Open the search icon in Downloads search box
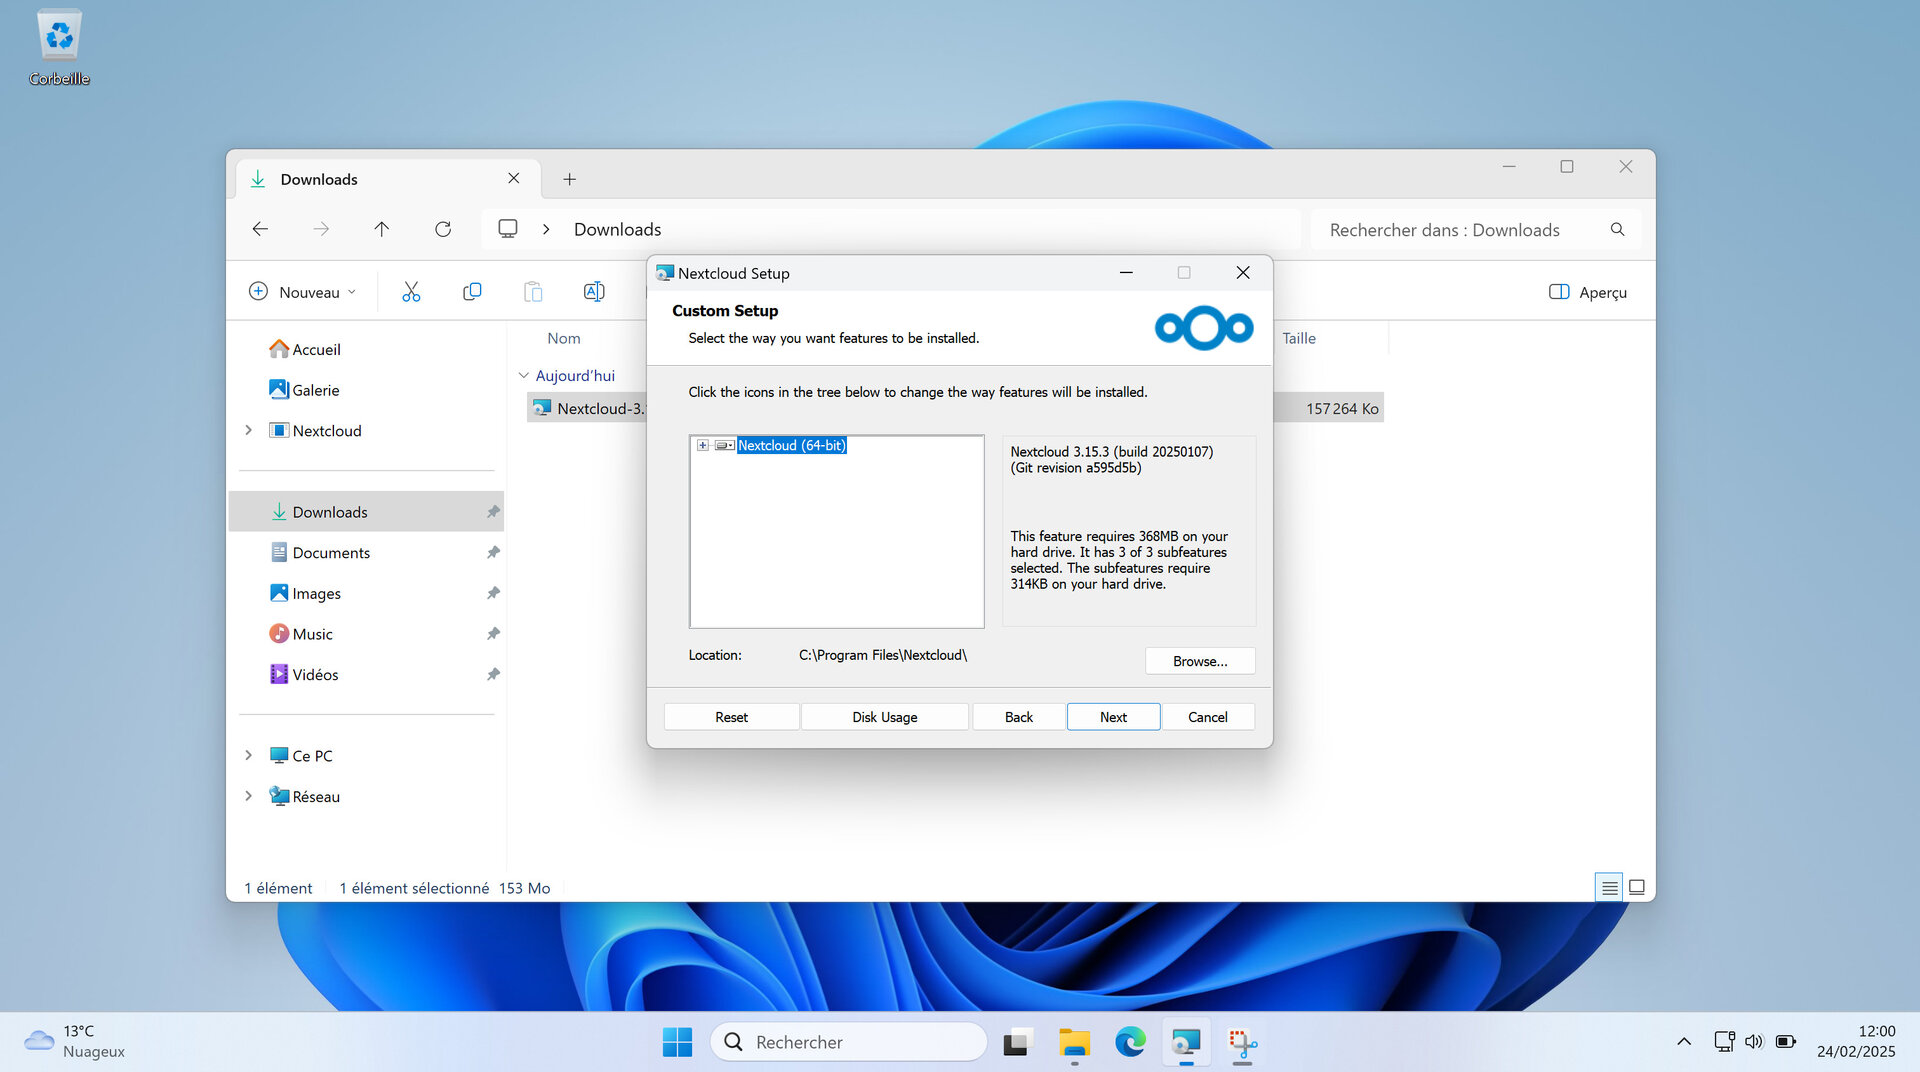 1617,229
